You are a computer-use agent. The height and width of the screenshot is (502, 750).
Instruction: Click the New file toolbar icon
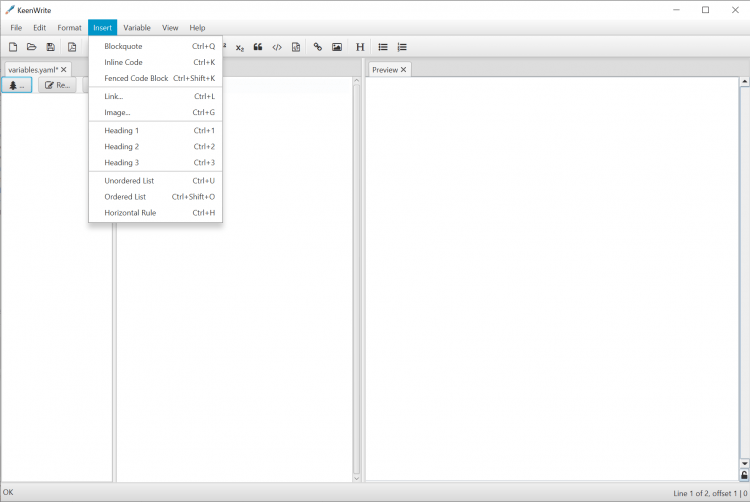[13, 47]
